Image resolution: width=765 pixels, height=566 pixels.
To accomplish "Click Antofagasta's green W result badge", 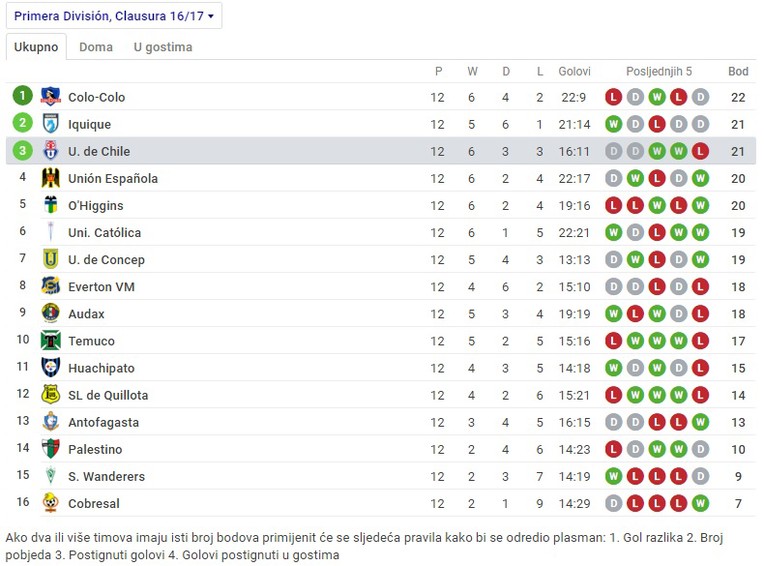I will (x=700, y=422).
